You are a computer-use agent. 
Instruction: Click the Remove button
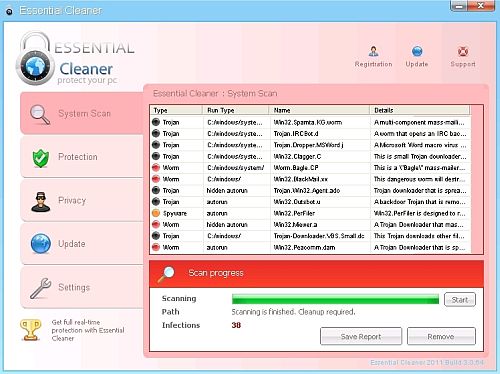point(441,336)
